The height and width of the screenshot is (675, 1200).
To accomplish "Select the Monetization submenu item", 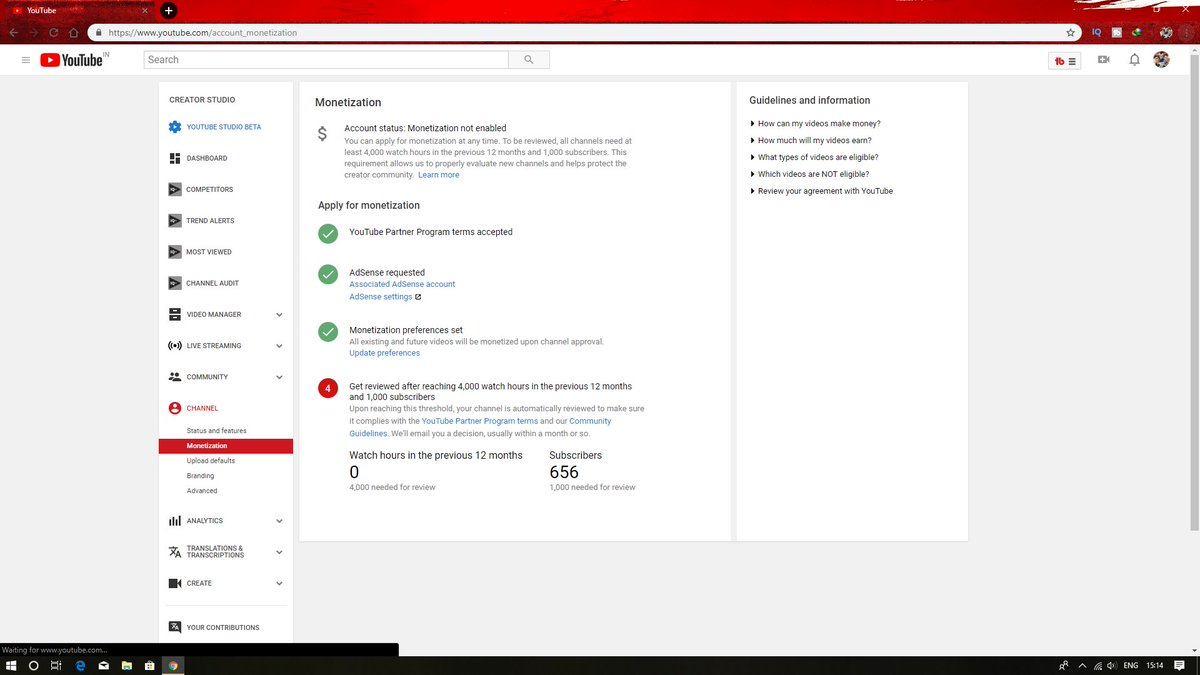I will (226, 446).
